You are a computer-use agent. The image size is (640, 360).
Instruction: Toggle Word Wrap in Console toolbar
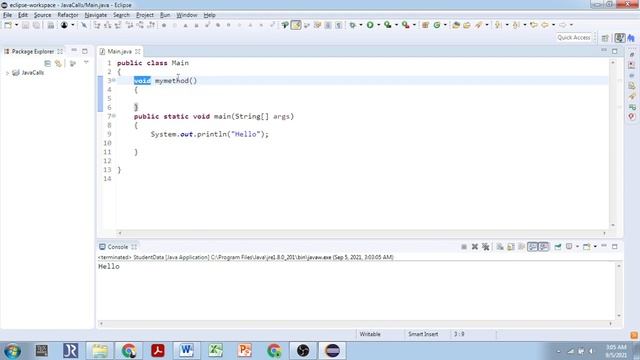coord(521,247)
